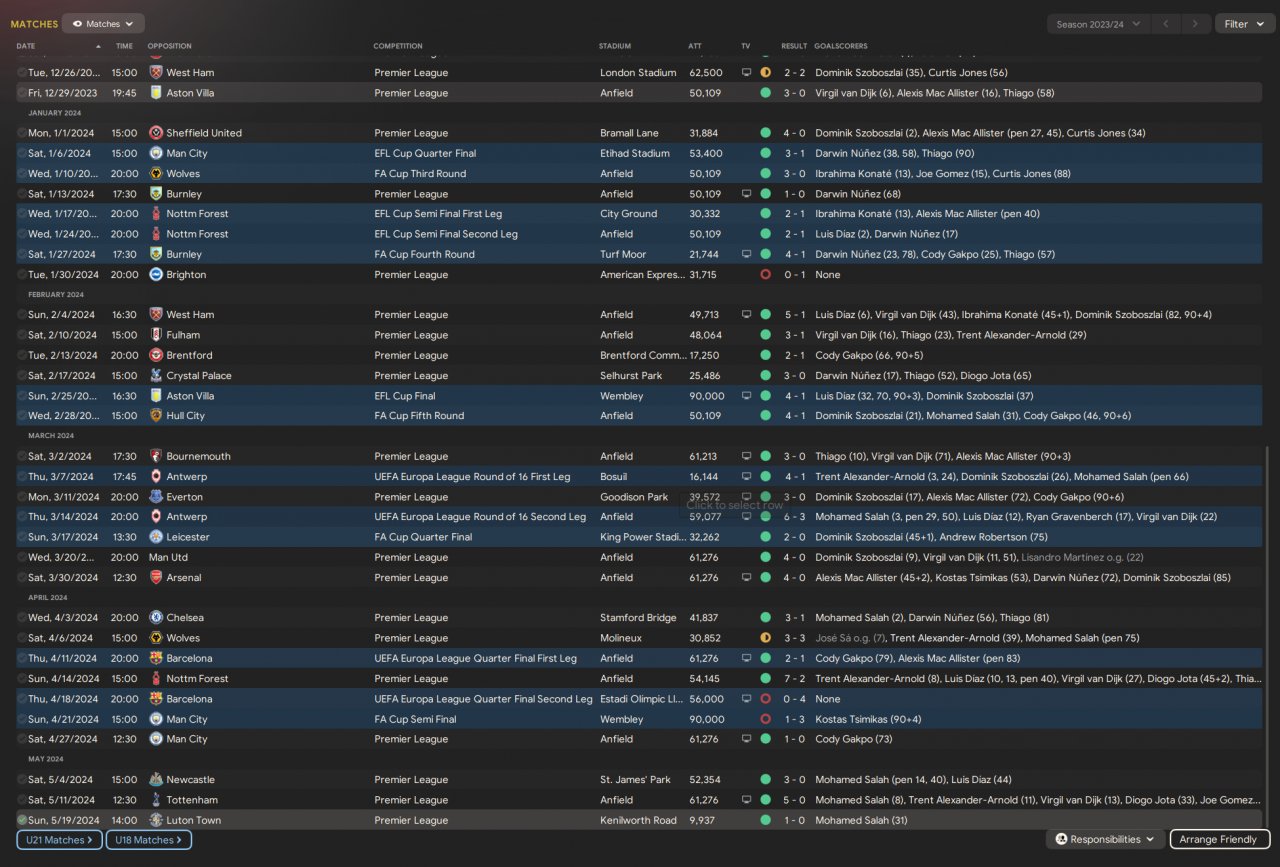Screen dimensions: 1280x867
Task: Expand the Responsibilities dropdown
Action: [1105, 839]
